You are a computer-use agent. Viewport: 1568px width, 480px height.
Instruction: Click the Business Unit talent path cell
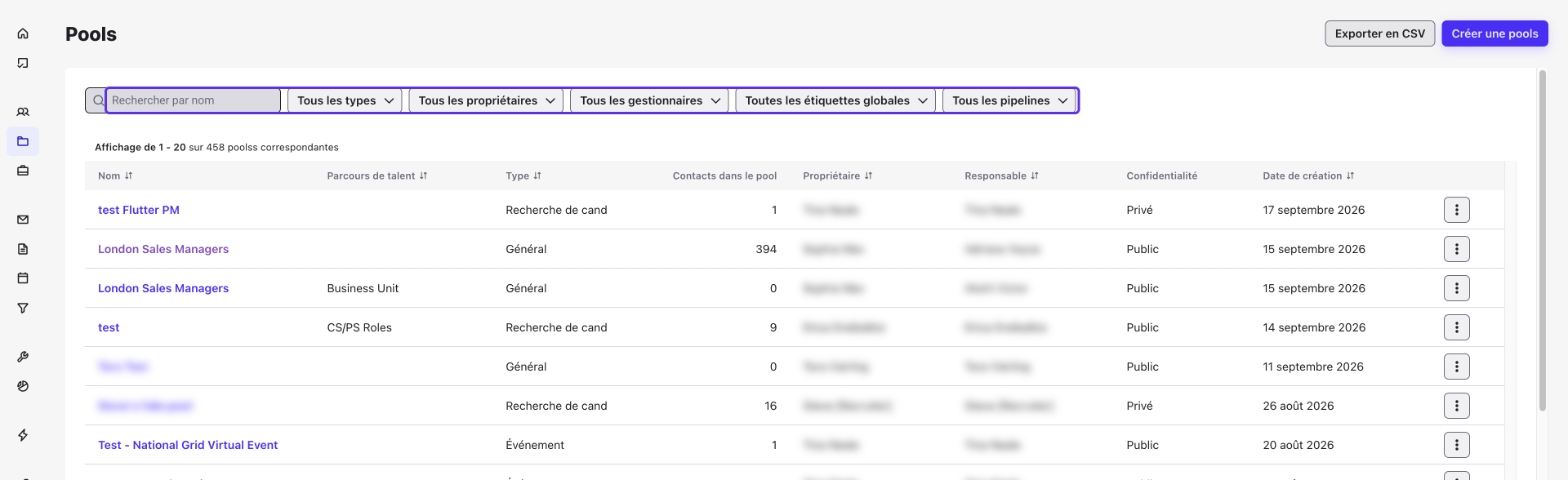[363, 288]
